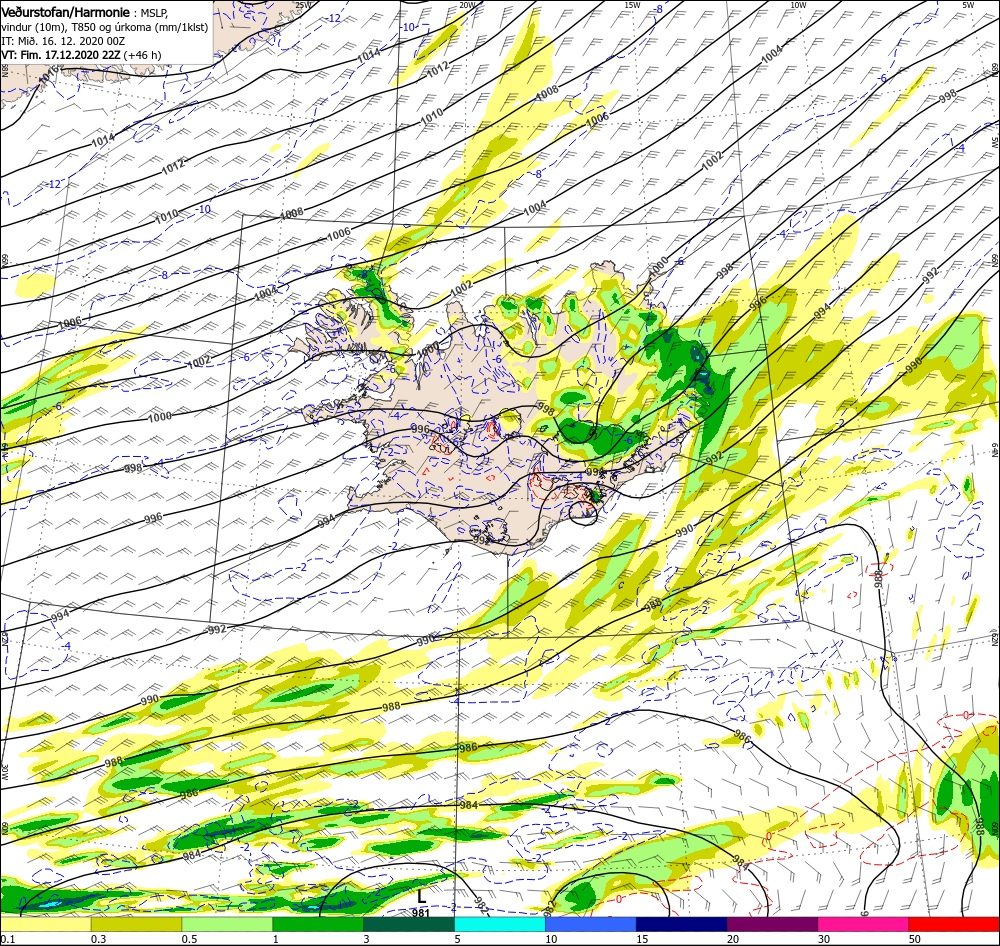Click the 'Veðurstofan/Harmonie' title text
Viewport: 1000px width, 946px height.
tap(66, 13)
